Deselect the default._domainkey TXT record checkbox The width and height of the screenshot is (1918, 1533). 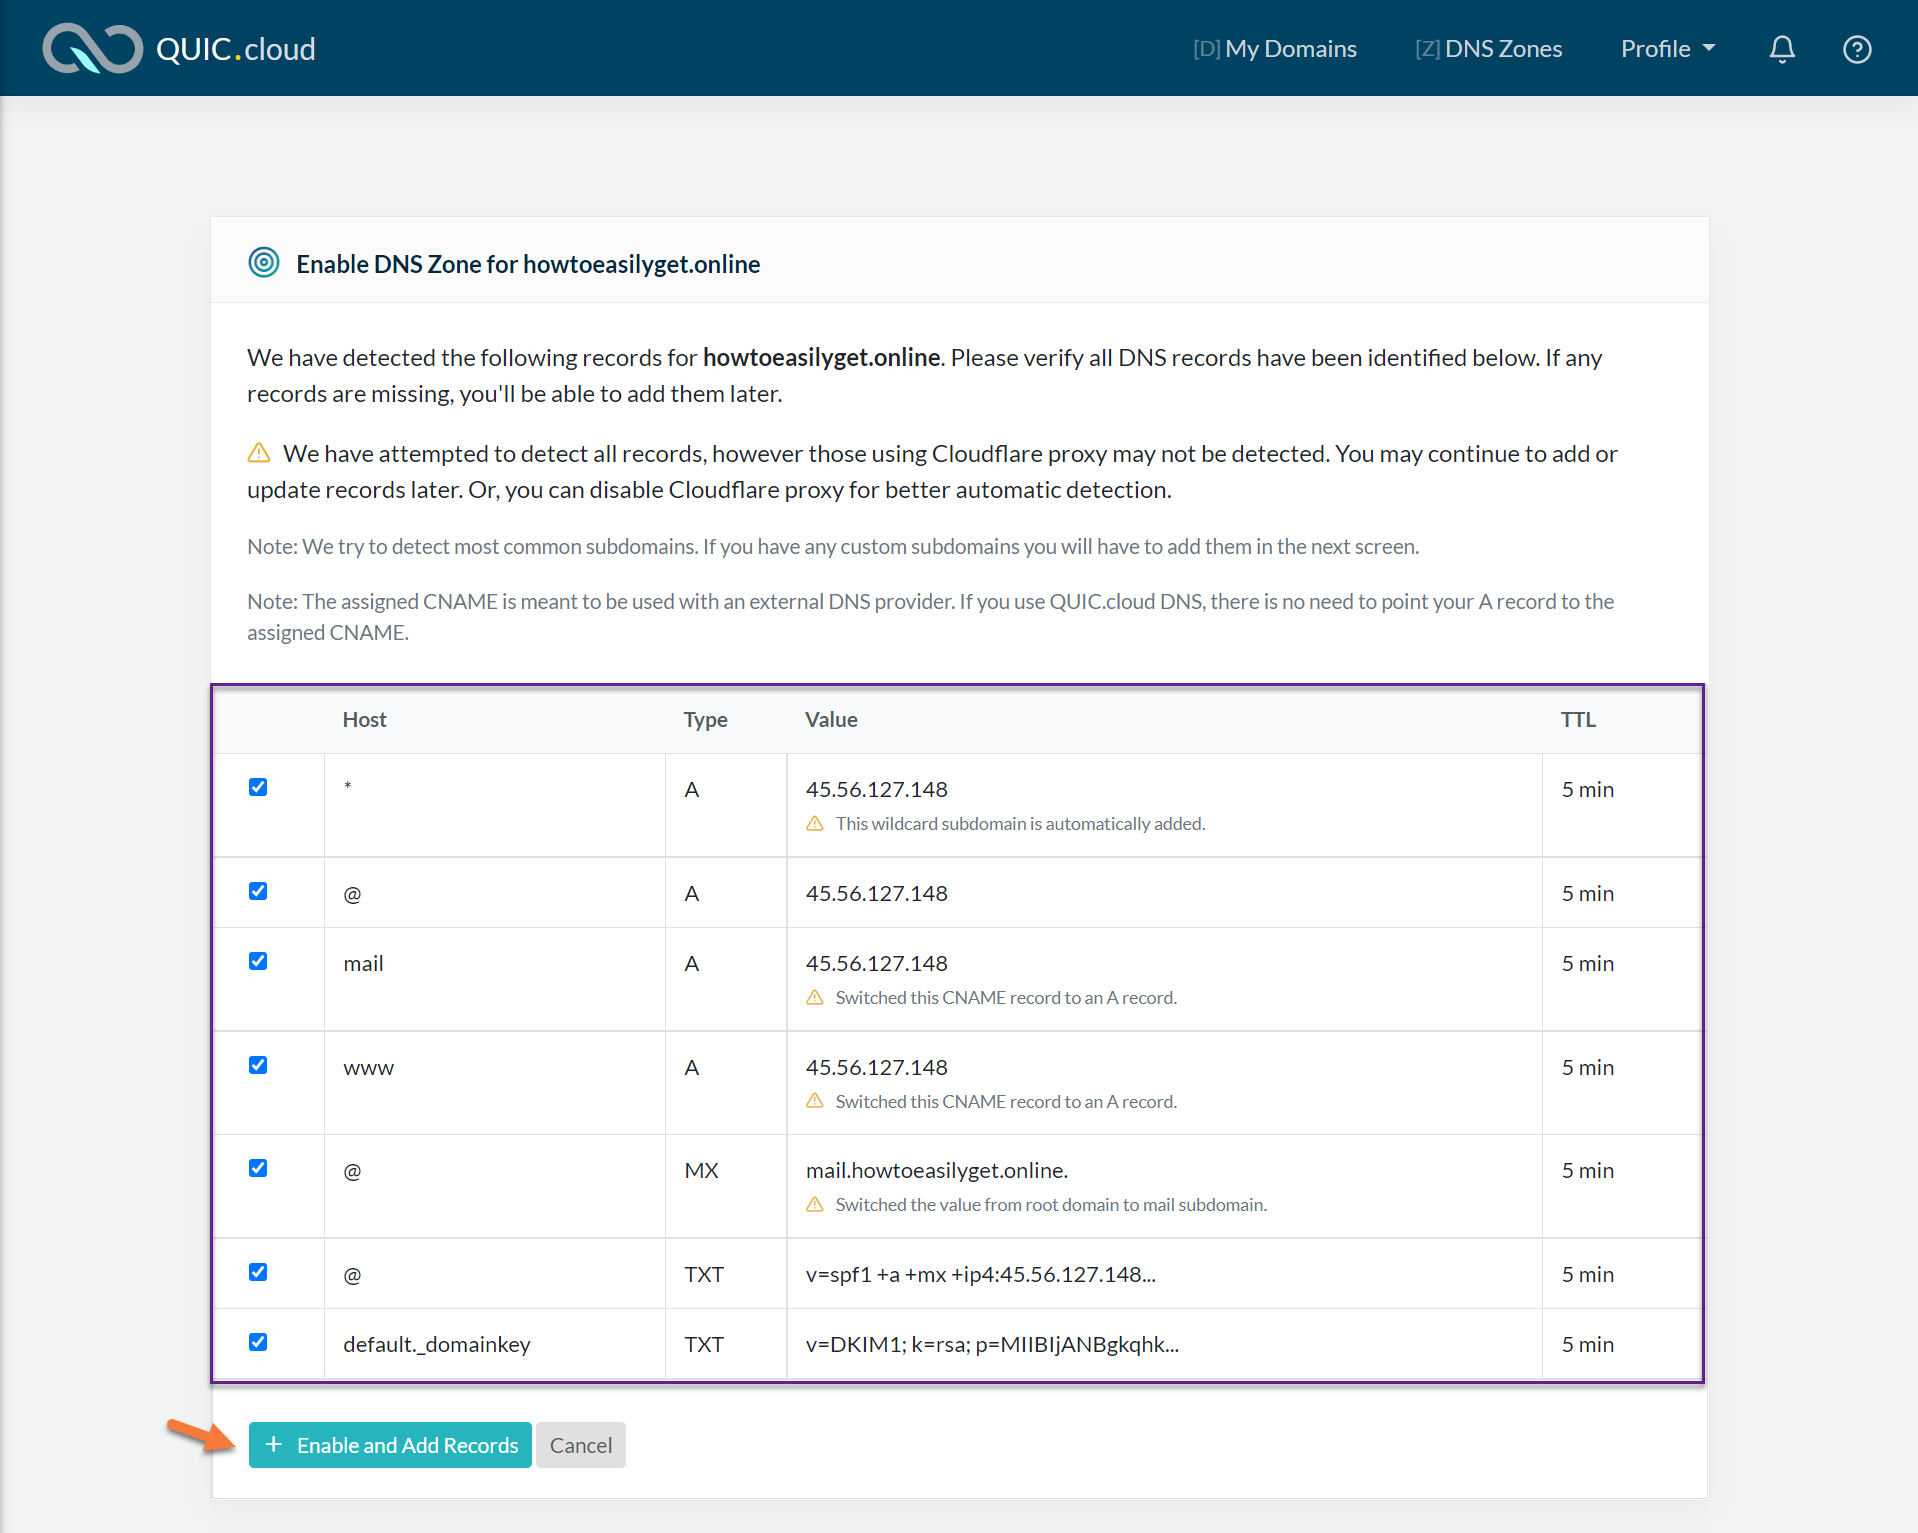258,1342
